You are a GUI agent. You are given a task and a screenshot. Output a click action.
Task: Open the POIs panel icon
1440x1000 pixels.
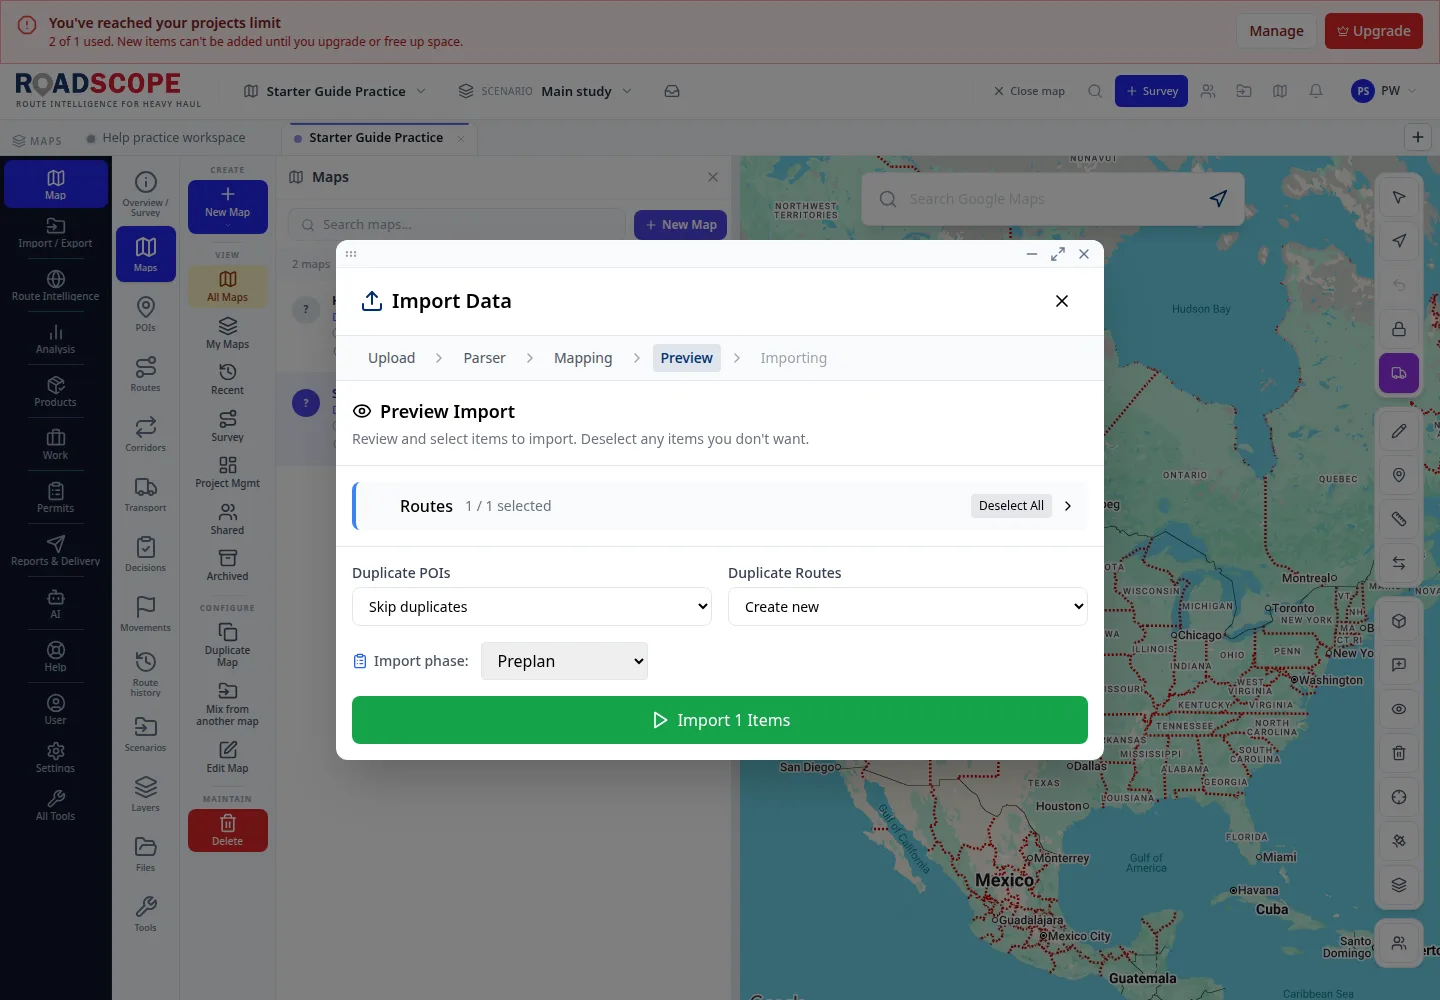[146, 314]
